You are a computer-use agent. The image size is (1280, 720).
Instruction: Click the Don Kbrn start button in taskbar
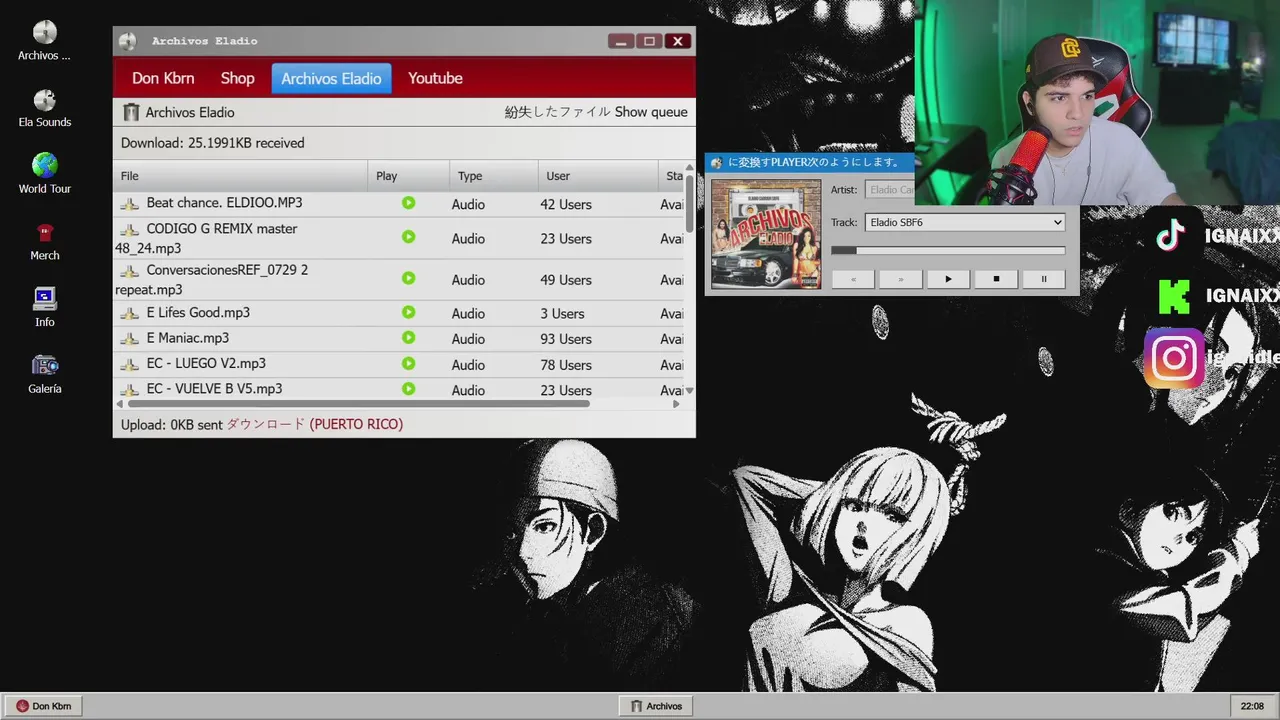tap(44, 706)
